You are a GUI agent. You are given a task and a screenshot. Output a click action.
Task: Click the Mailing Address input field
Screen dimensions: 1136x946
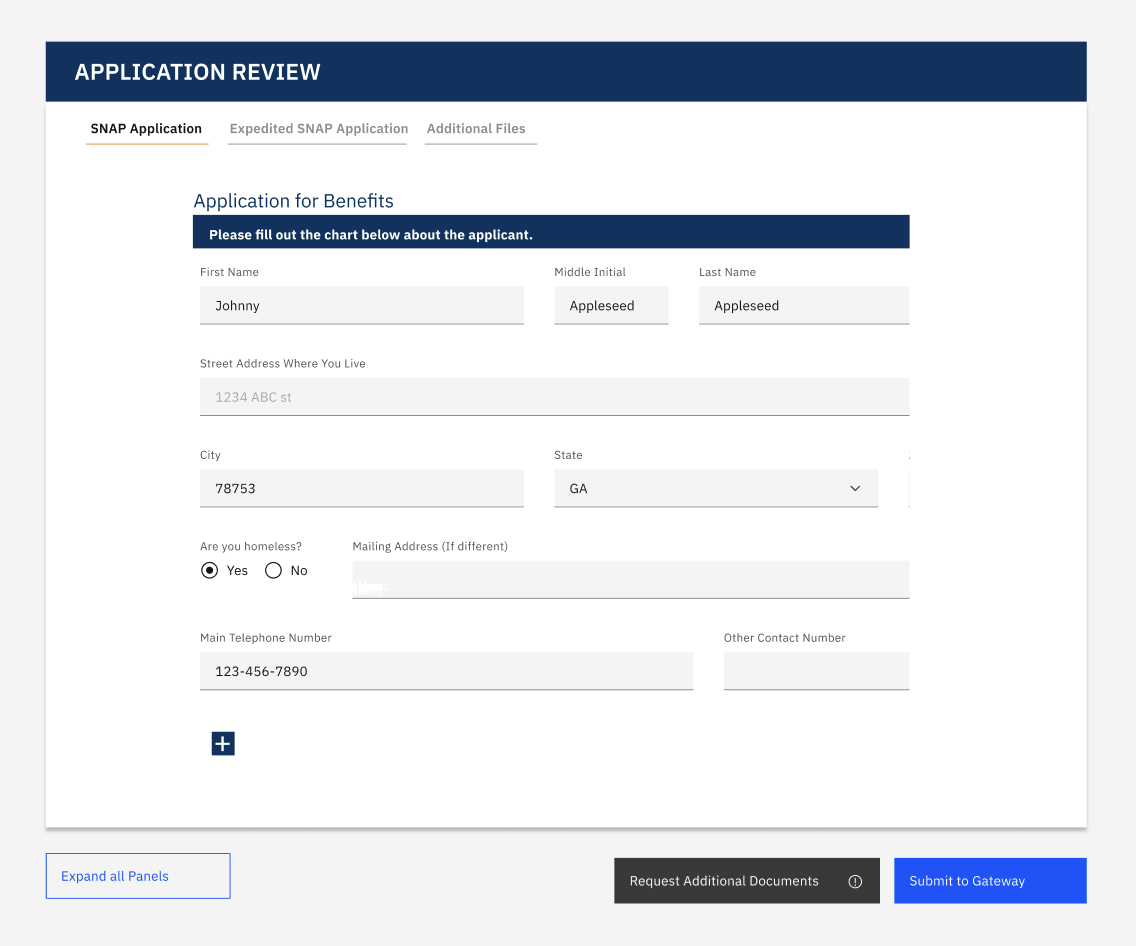coord(630,579)
